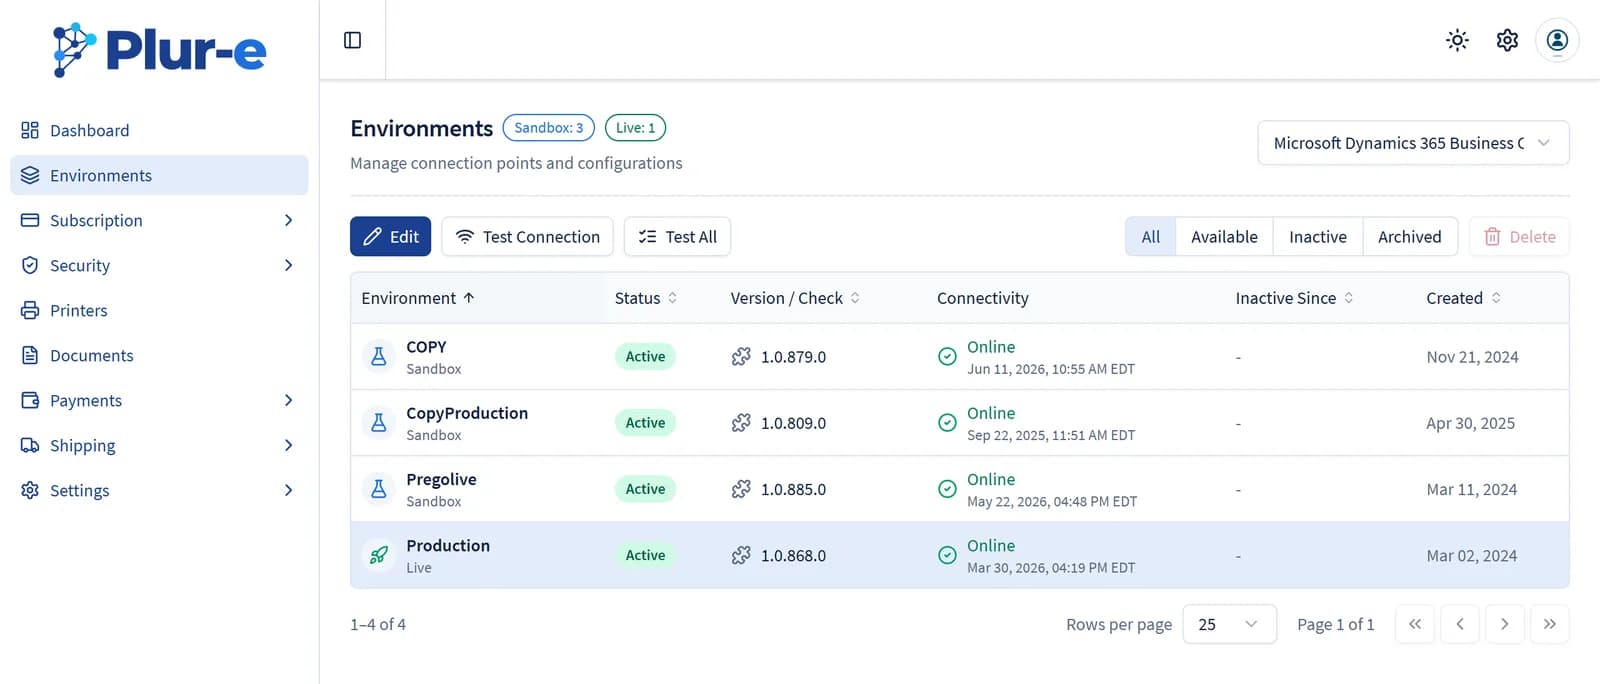The image size is (1600, 684).
Task: Expand the Subscription menu chevron
Action: pyautogui.click(x=288, y=220)
